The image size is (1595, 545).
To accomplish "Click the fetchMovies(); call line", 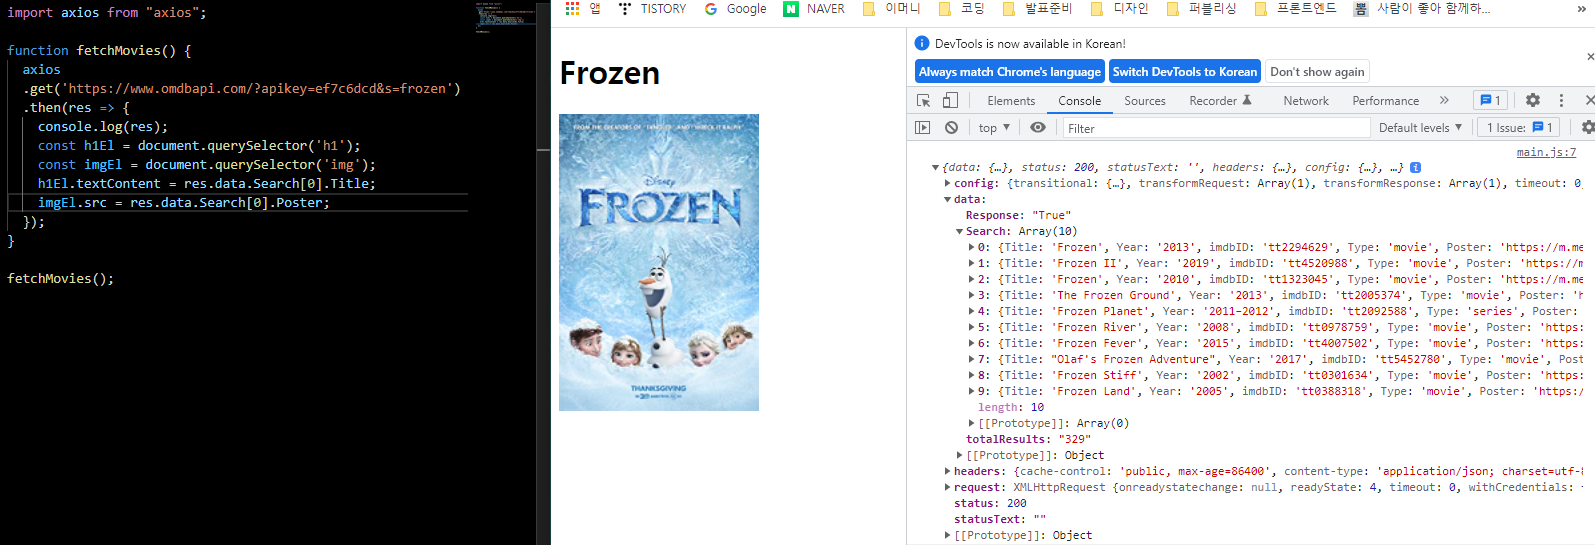I will click(61, 279).
